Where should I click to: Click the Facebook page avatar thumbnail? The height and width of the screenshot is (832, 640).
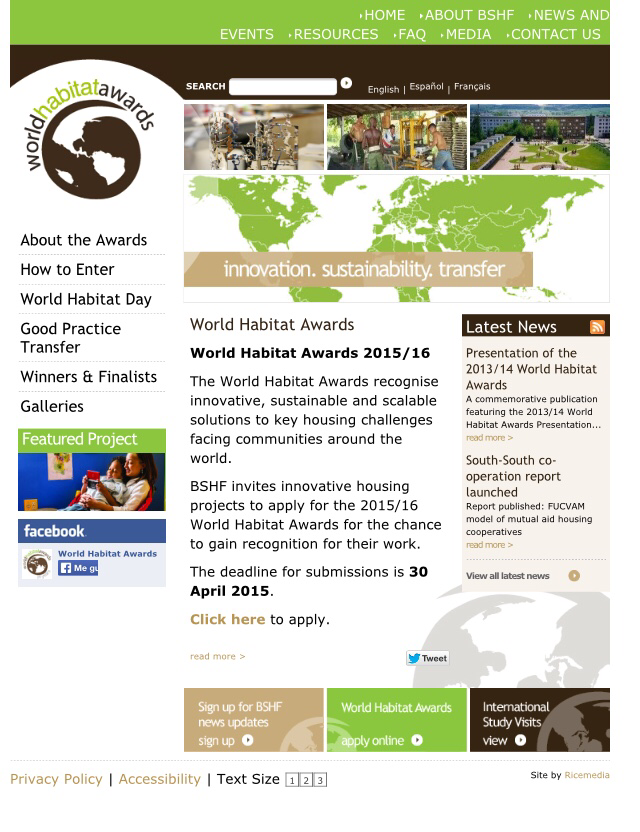coord(37,564)
